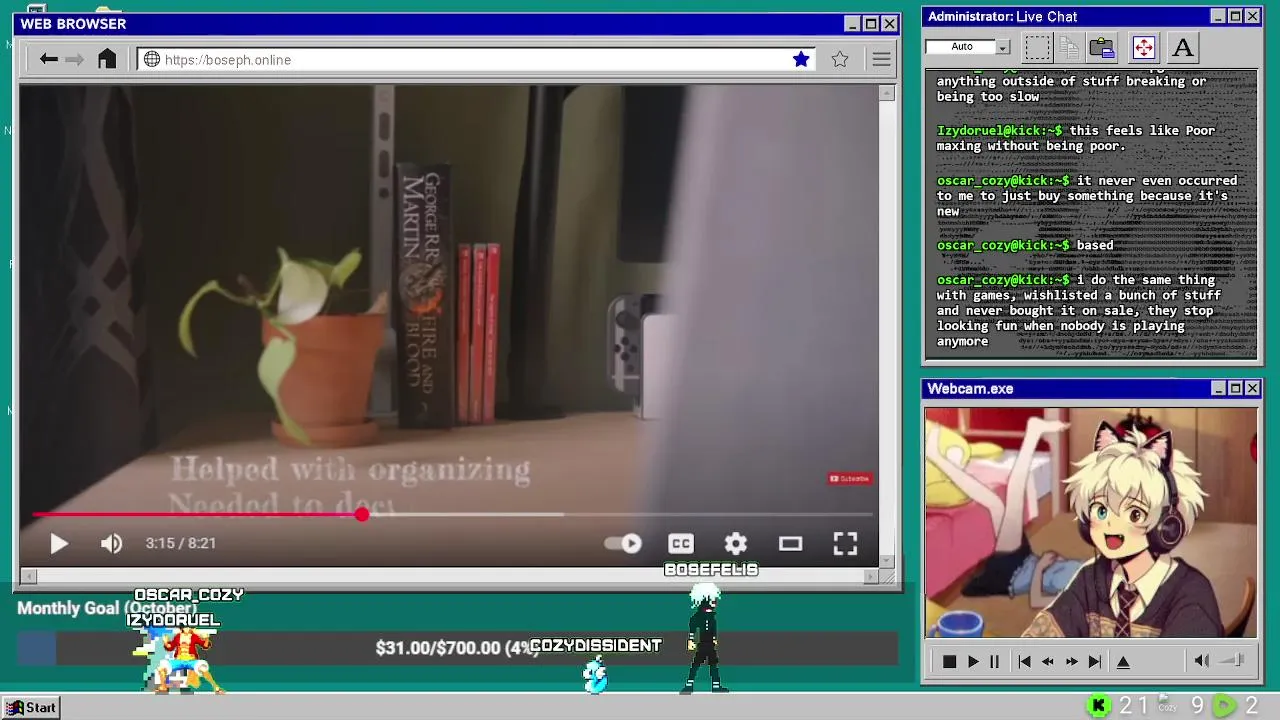Click the outlined favorites star
This screenshot has height=720, width=1280.
tap(840, 59)
